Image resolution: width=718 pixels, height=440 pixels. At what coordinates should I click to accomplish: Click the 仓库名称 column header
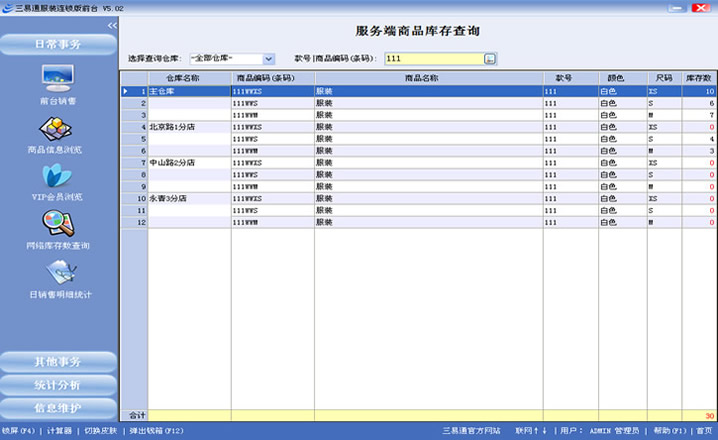(189, 78)
